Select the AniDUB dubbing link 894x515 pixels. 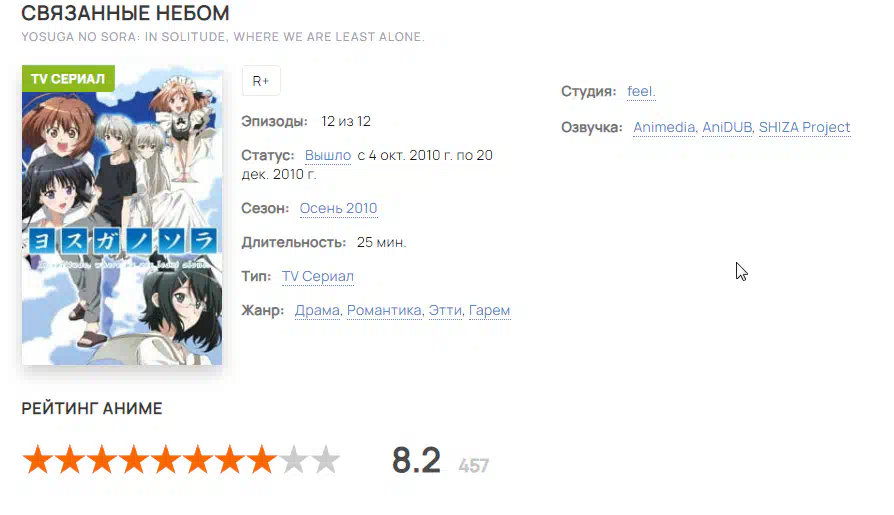727,127
